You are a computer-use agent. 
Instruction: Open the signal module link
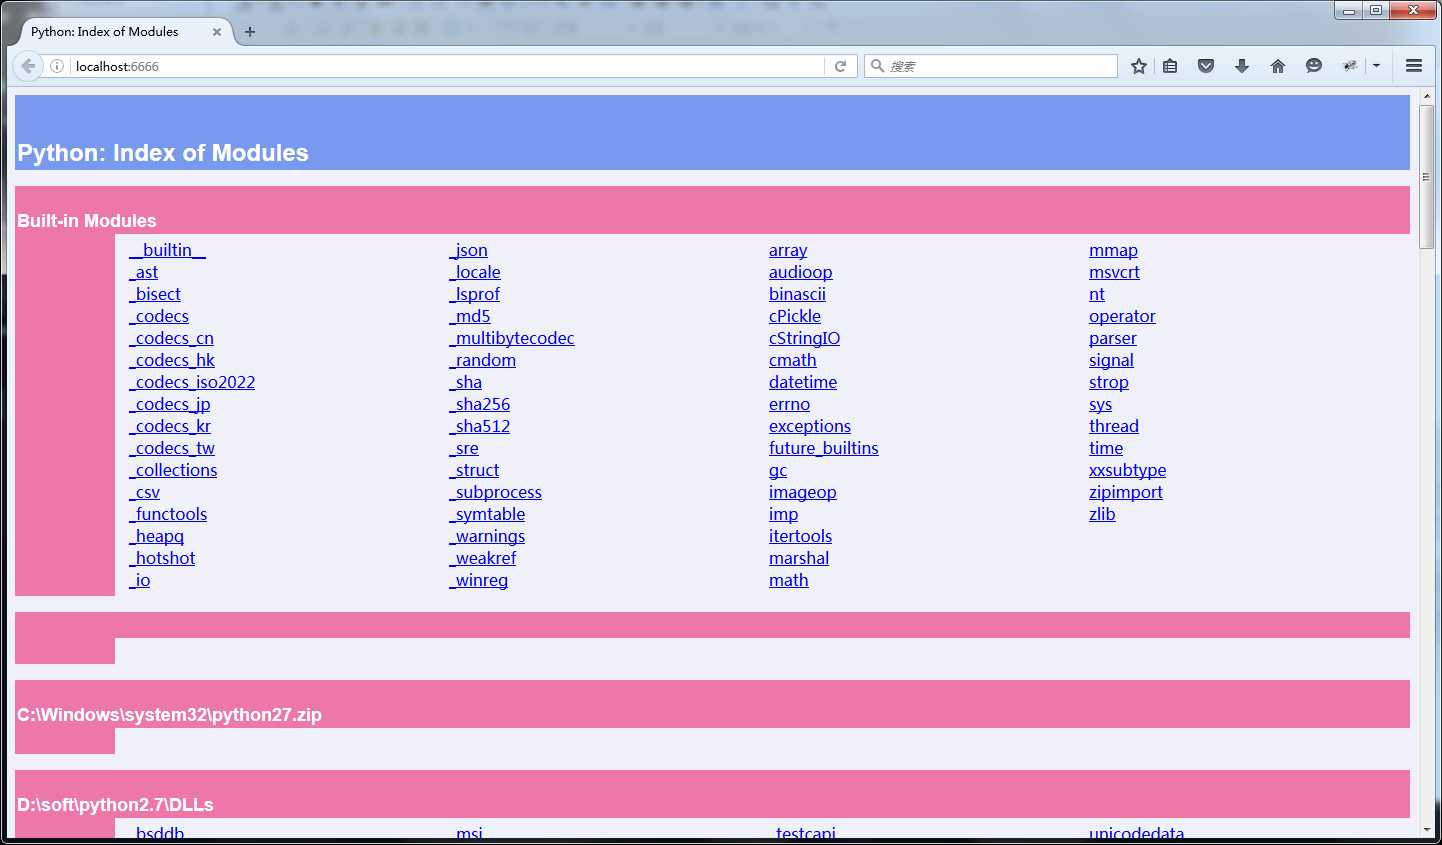1111,360
